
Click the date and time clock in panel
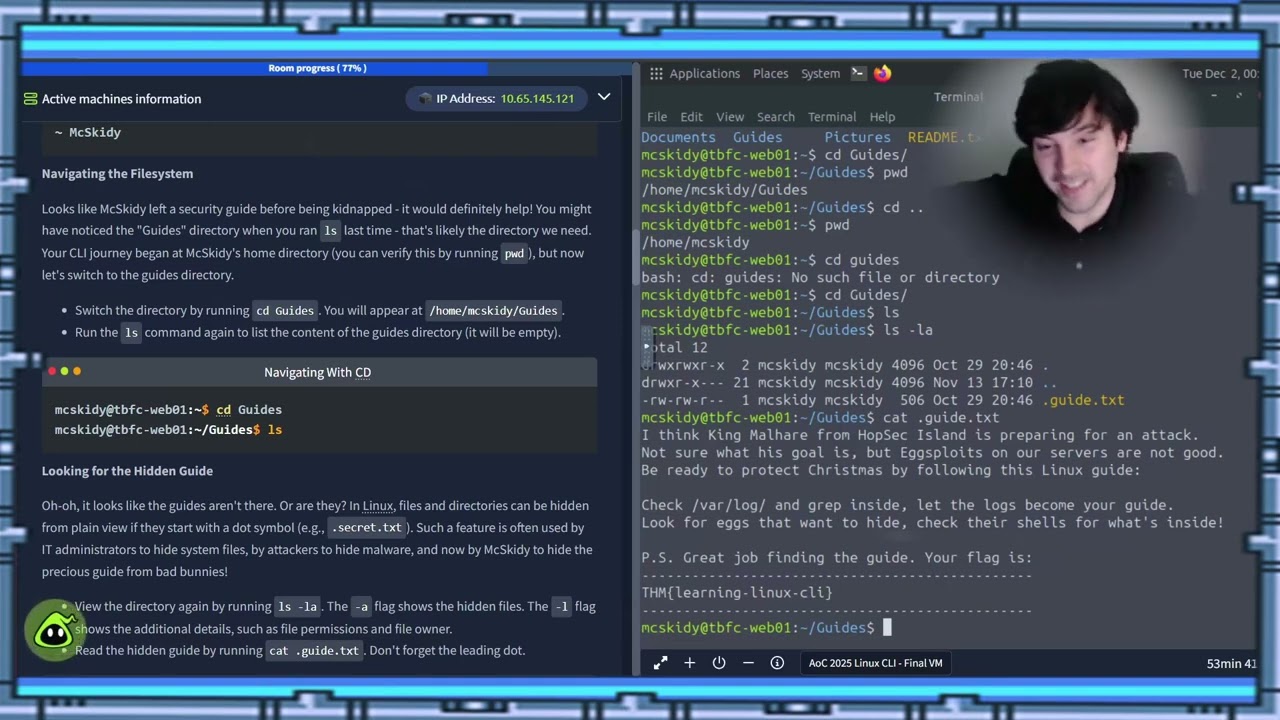[1219, 74]
